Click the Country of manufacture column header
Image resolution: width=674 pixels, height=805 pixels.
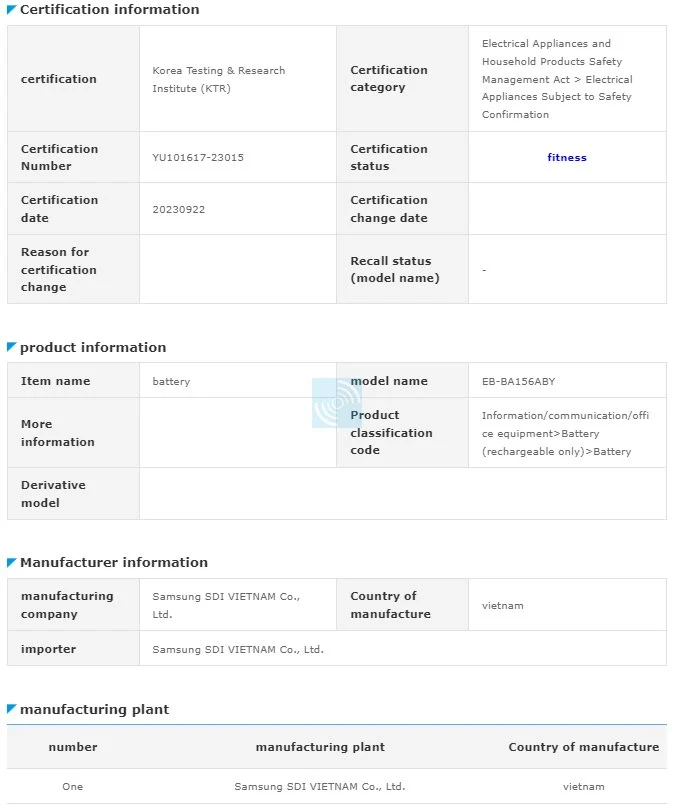pos(584,747)
